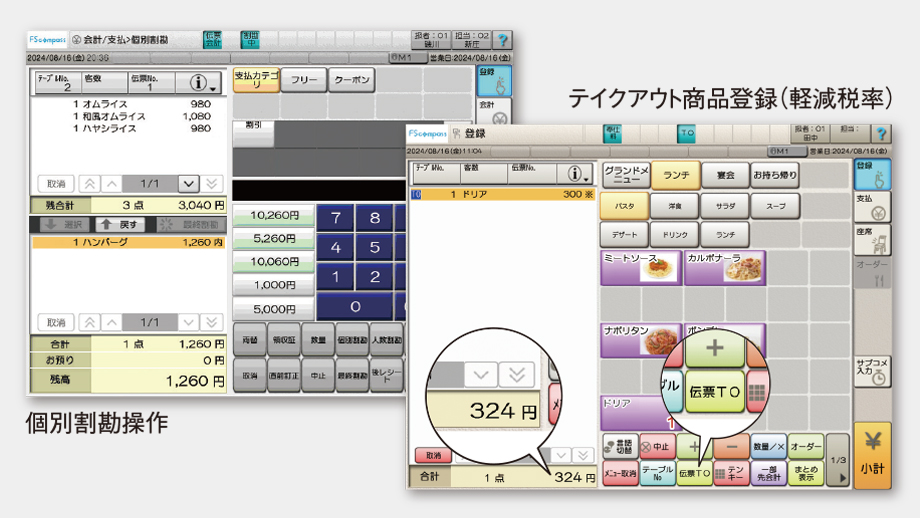
Task: Open help in the 登録 window
Action: pos(880,134)
